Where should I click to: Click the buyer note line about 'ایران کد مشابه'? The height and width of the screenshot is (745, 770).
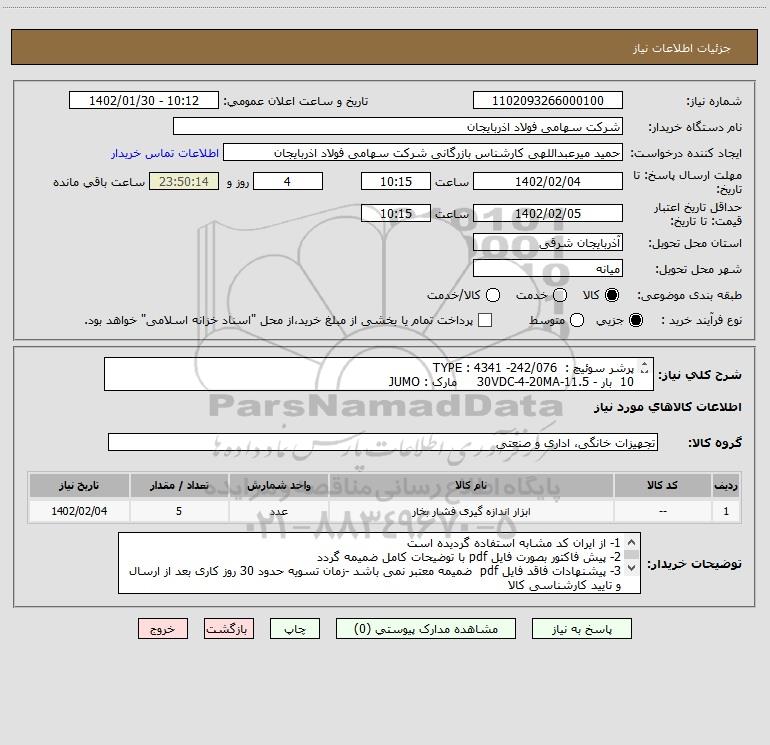point(514,543)
